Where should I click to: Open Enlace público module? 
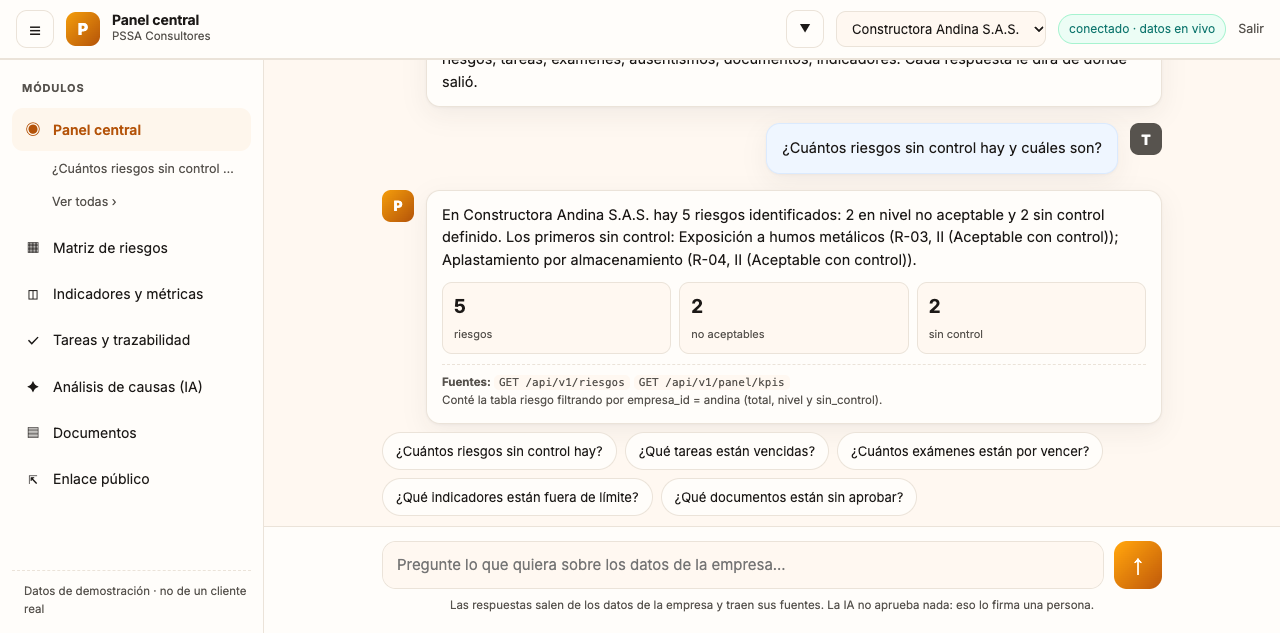(x=131, y=479)
